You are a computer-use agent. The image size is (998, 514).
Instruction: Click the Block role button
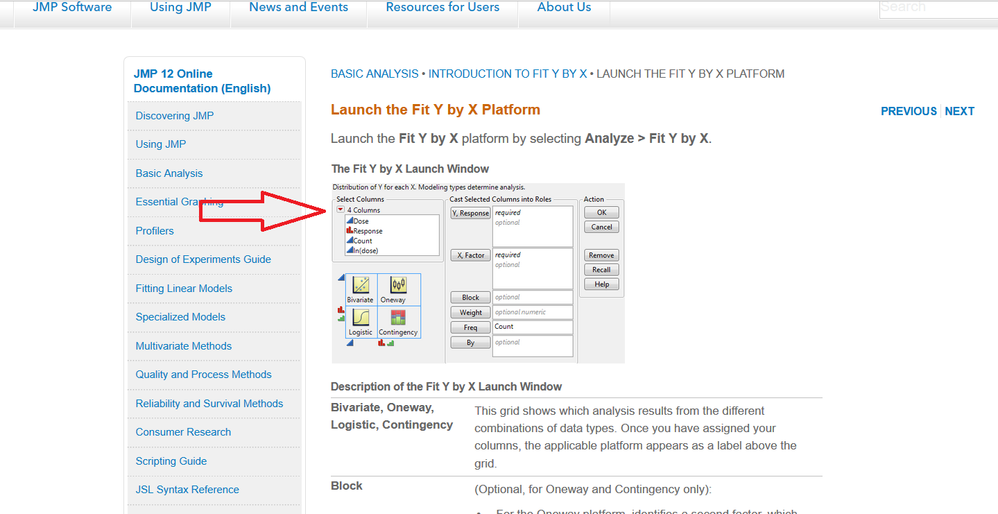click(470, 297)
